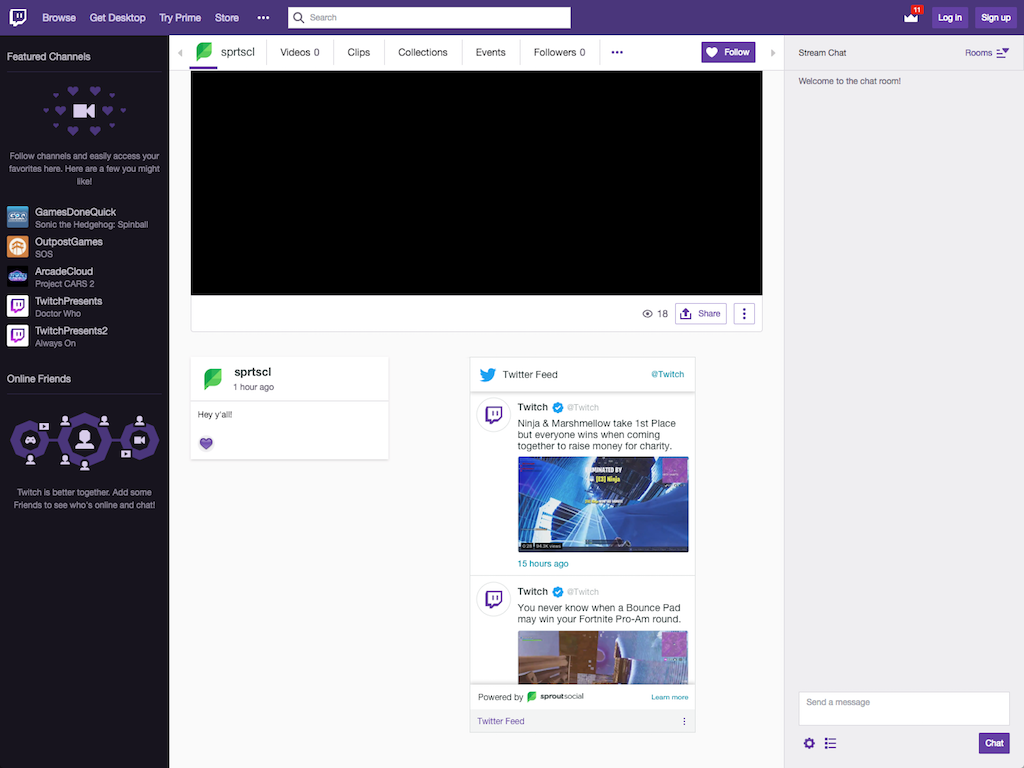Open the 15 hours ago tweet timestamp
1024x768 pixels.
543,564
